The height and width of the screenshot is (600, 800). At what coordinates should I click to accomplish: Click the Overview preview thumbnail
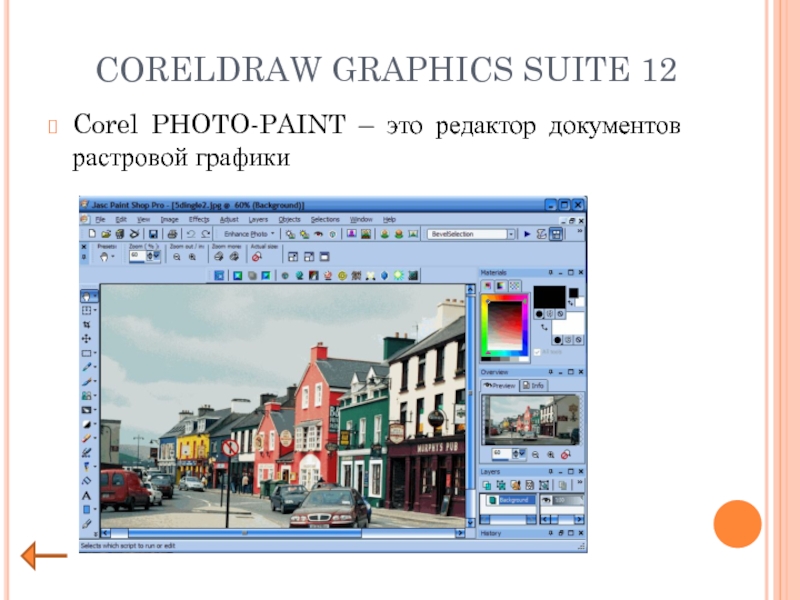[532, 419]
